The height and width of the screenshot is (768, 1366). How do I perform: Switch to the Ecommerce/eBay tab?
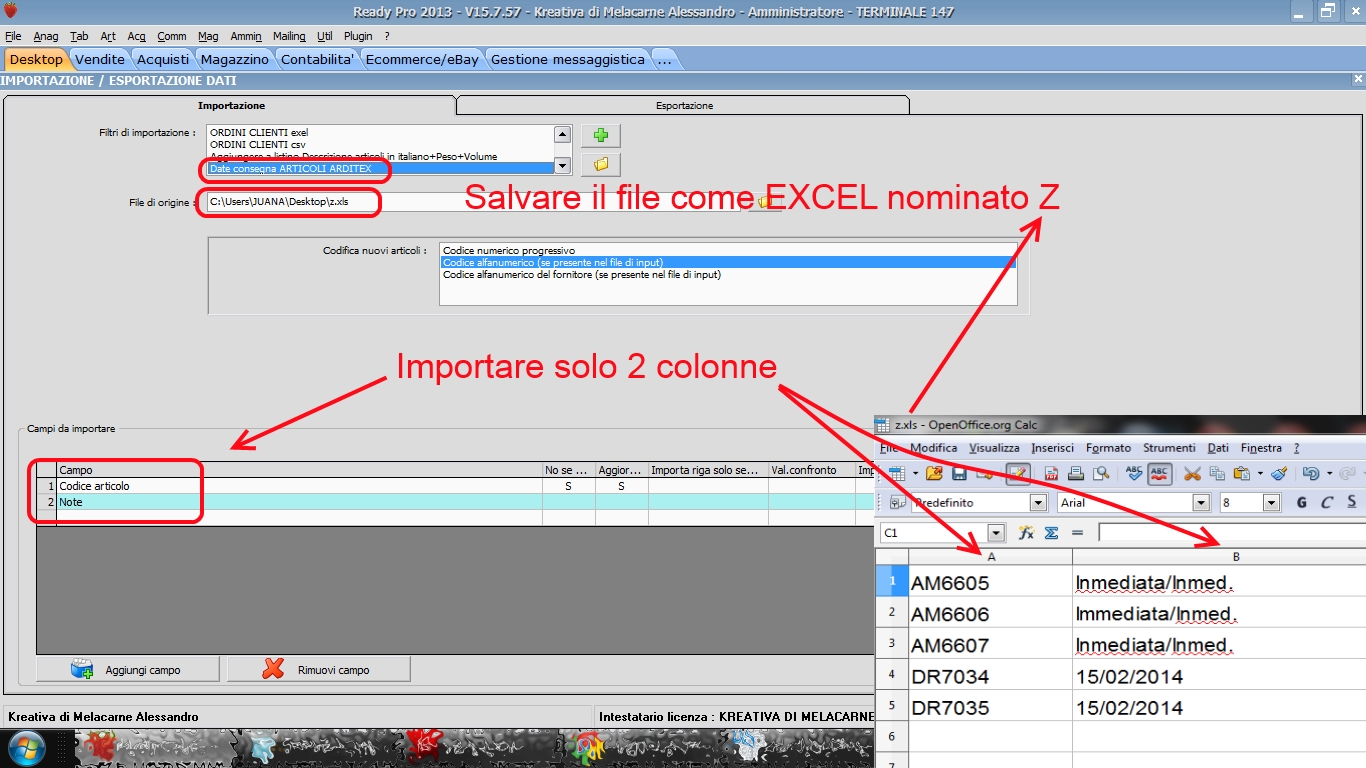coord(424,59)
